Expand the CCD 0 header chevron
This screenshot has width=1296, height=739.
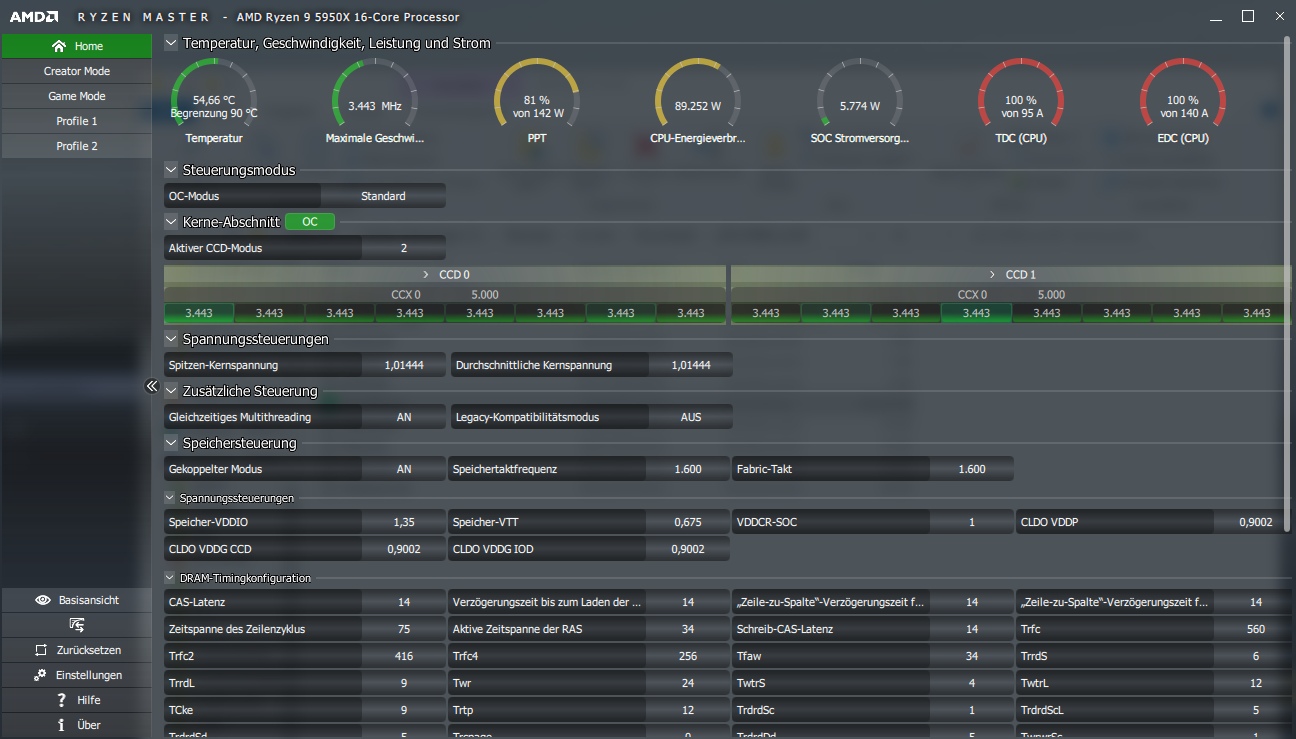[426, 274]
